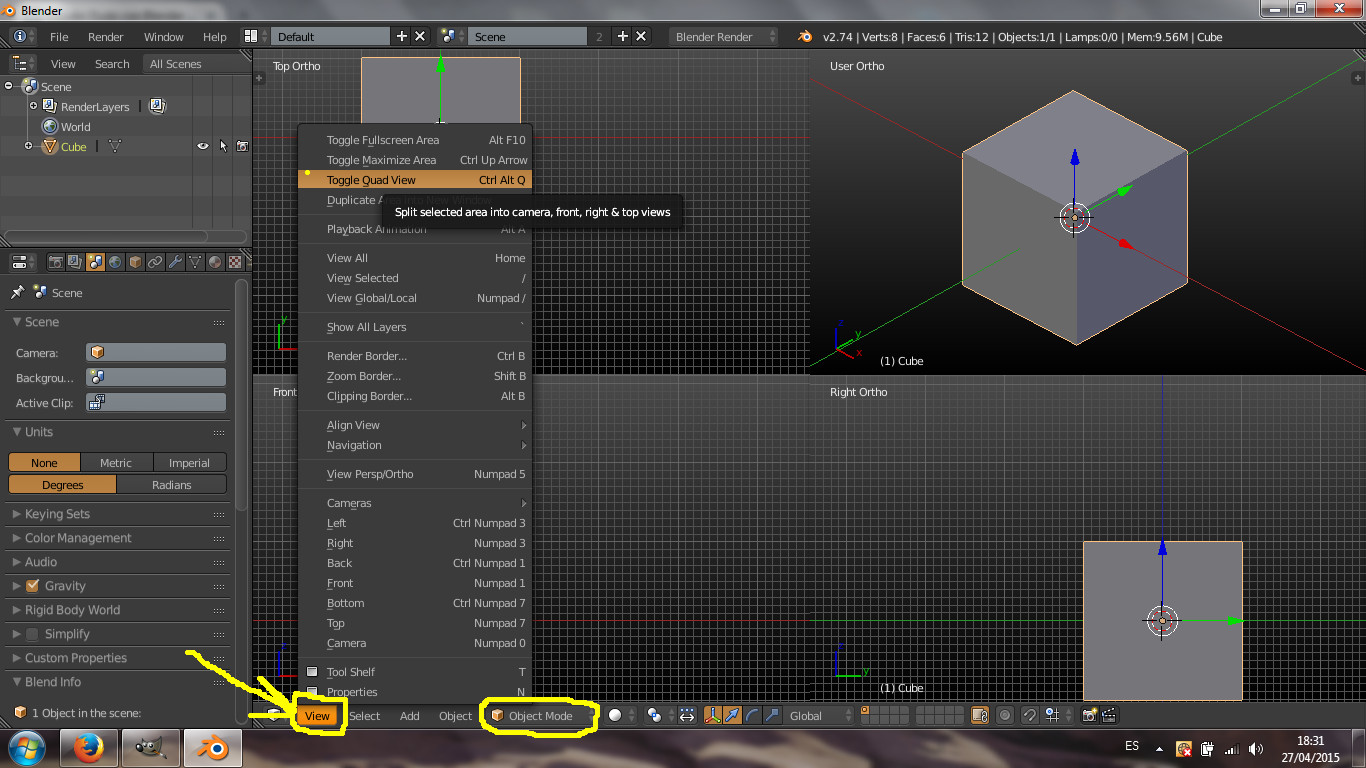
Task: Open GIMP from the Windows taskbar
Action: [x=151, y=748]
